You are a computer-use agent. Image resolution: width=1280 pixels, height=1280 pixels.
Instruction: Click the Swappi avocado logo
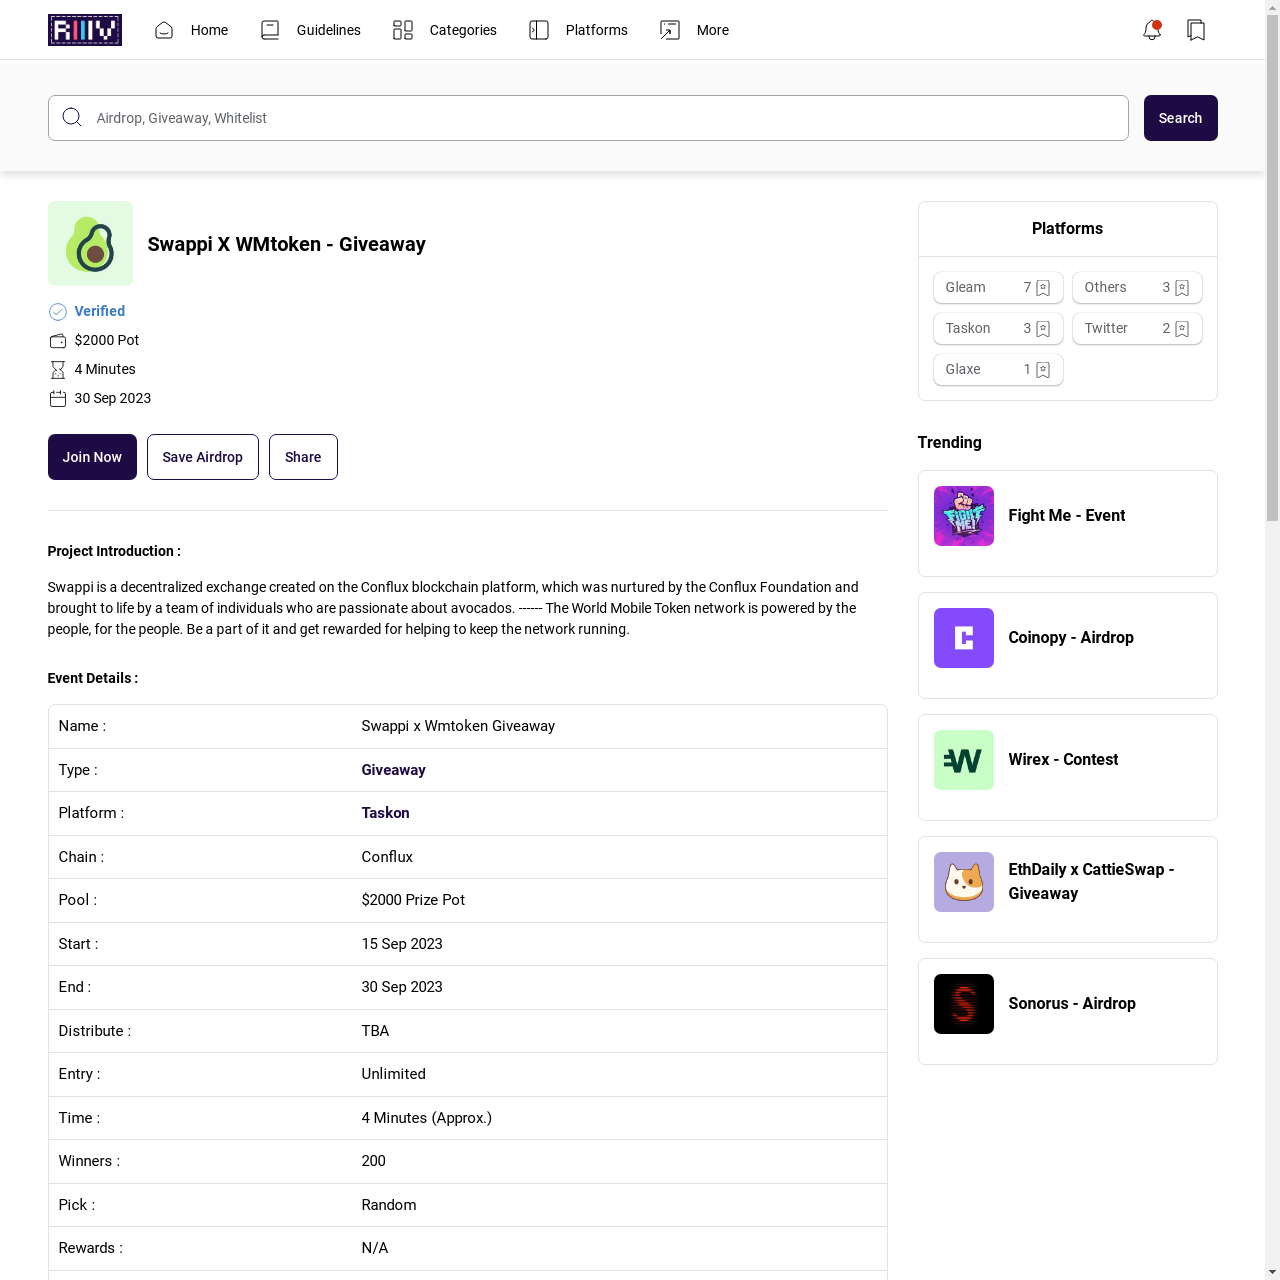coord(90,244)
